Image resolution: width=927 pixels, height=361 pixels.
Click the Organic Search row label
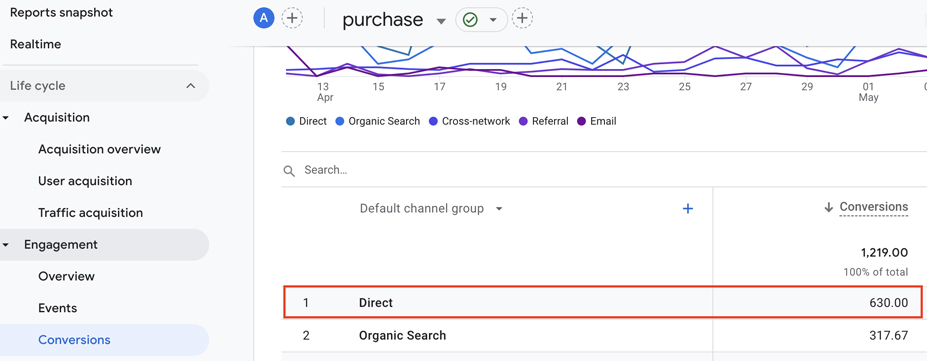tap(403, 336)
